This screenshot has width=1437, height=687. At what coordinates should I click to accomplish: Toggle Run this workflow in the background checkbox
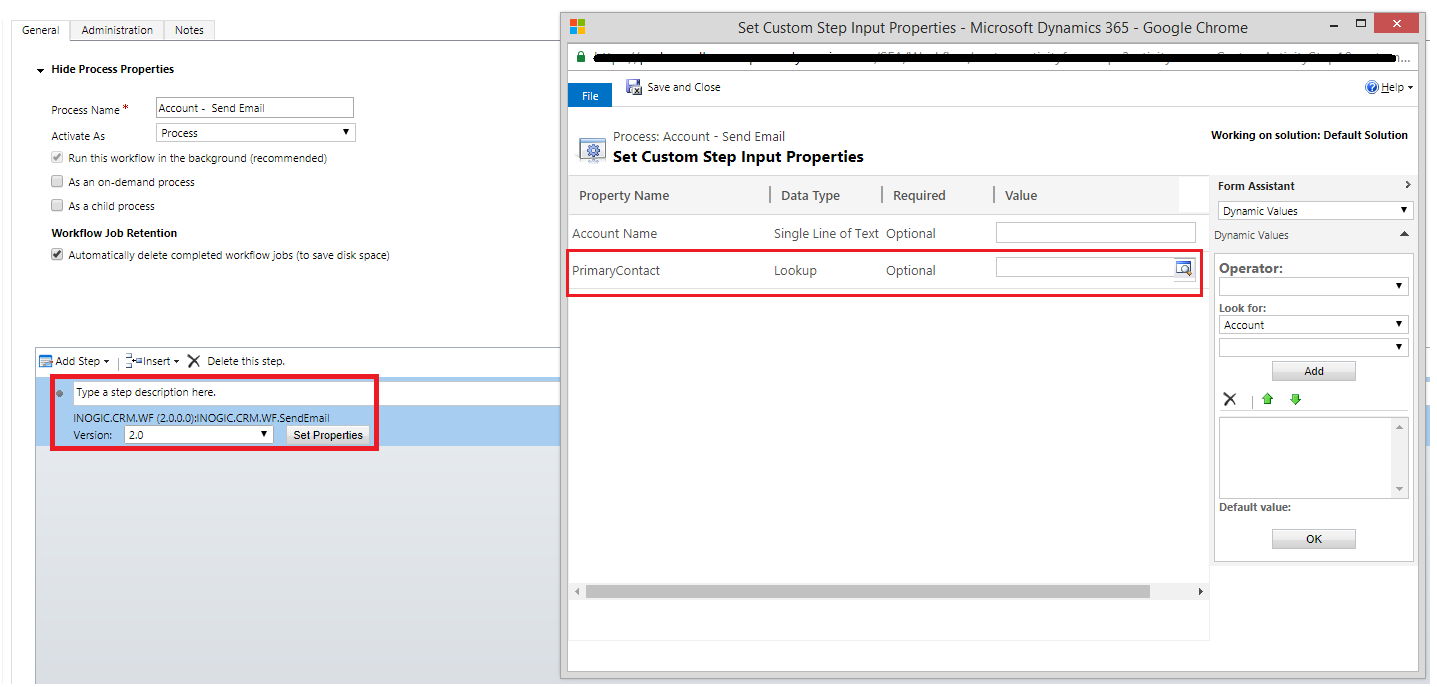coord(57,158)
